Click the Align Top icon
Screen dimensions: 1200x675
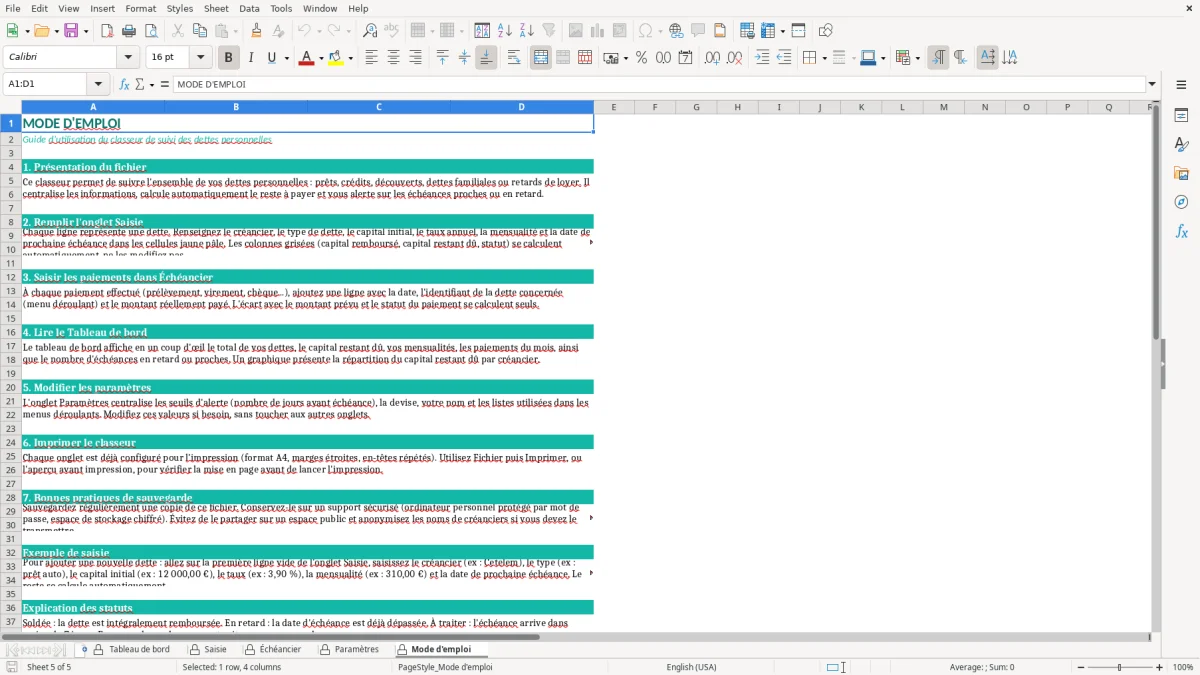(442, 58)
